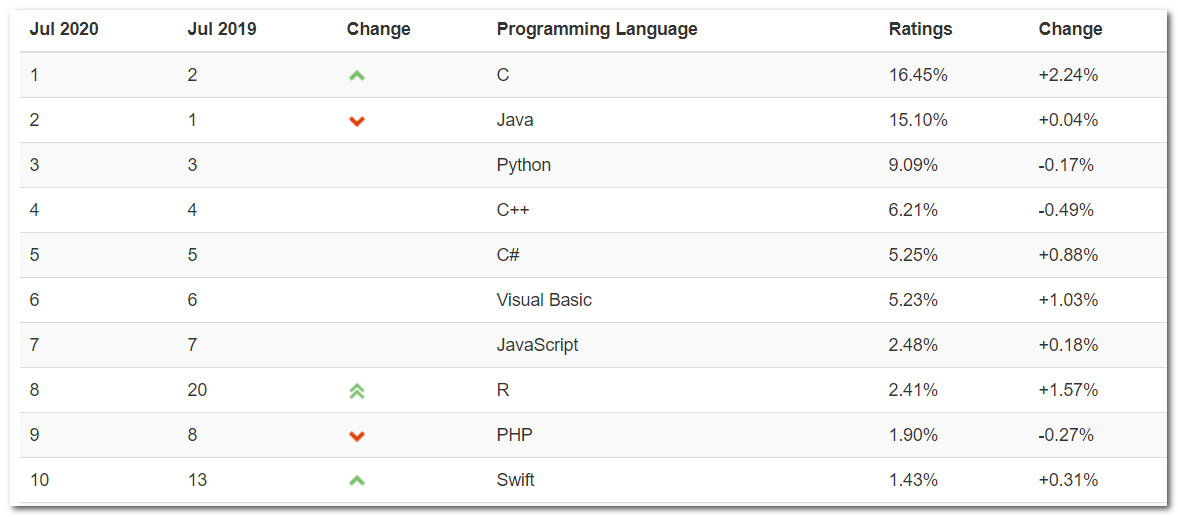Click the 16.45% rating for C
Viewport: 1178px width, 517px height.
click(917, 75)
